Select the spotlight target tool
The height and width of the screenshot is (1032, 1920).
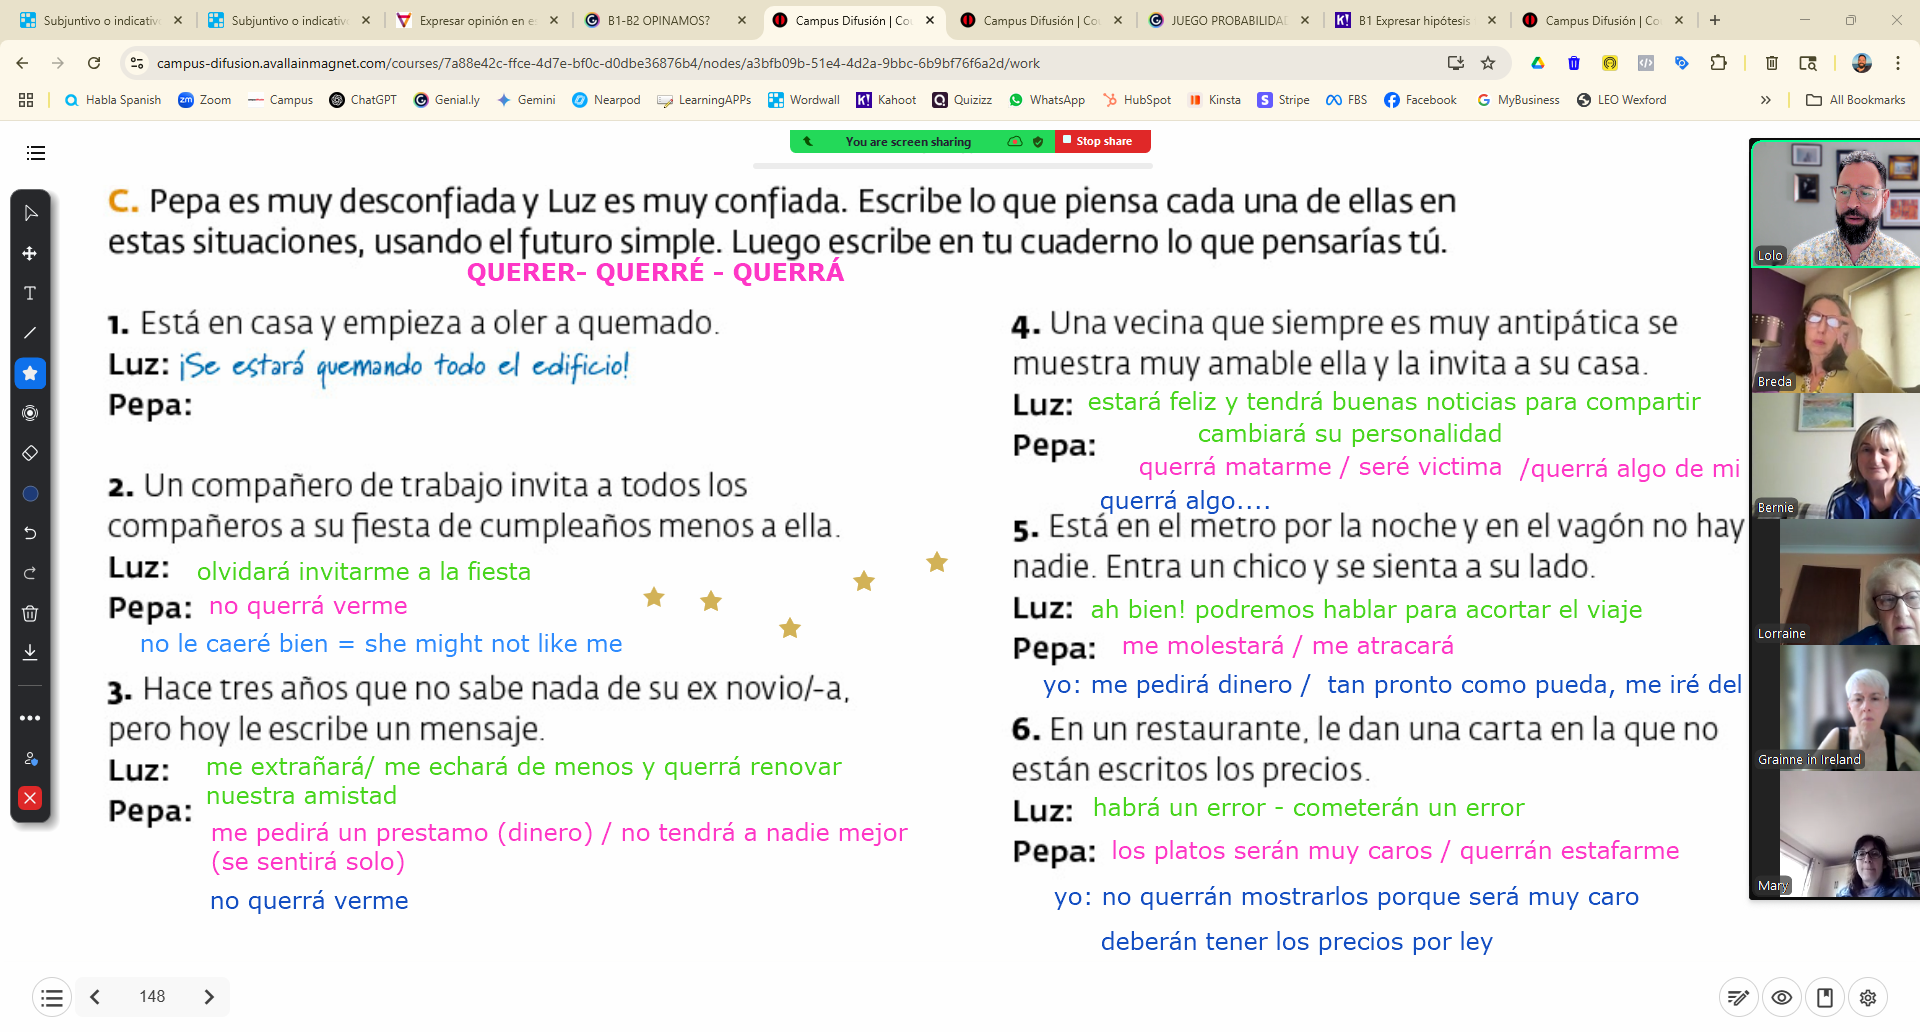pos(30,413)
